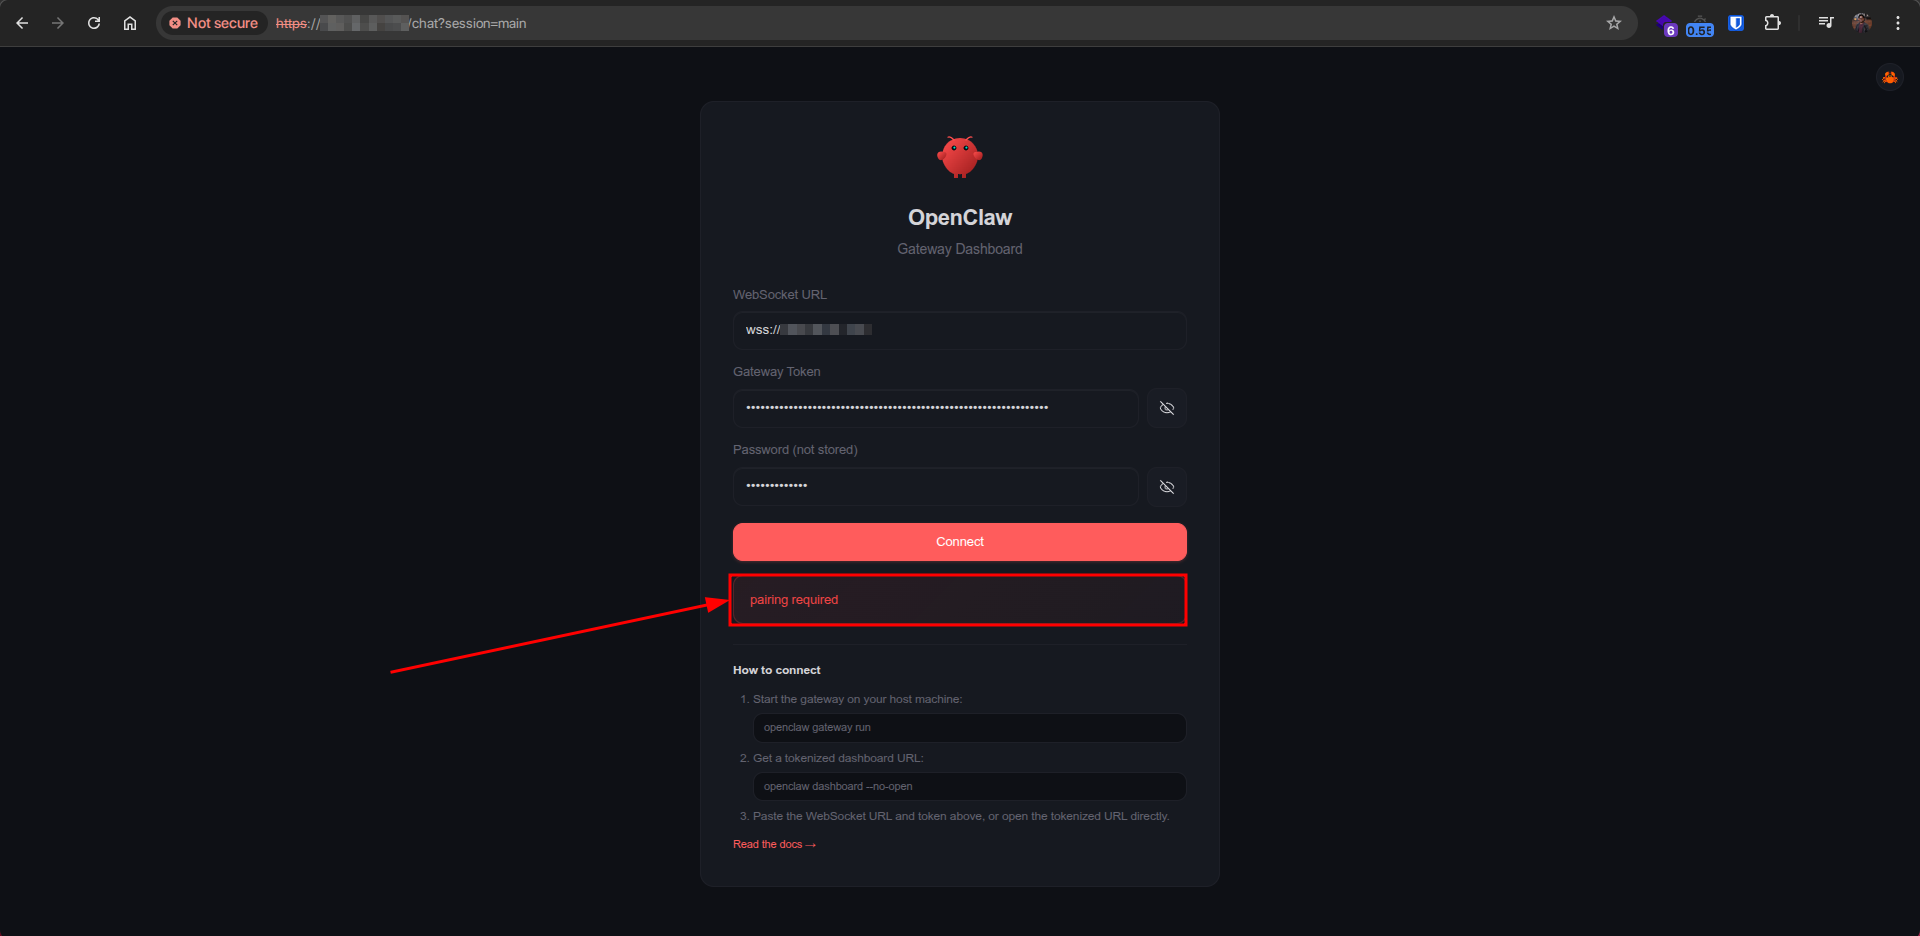This screenshot has width=1920, height=936.
Task: Reload the page
Action: (94, 23)
